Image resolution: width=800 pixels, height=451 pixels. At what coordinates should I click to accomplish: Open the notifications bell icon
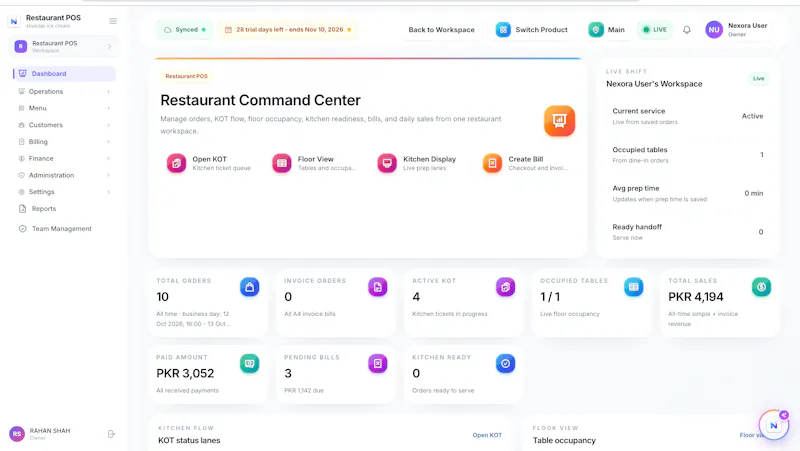[x=687, y=30]
